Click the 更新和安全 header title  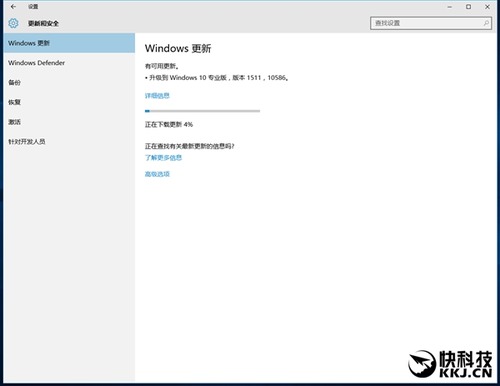pyautogui.click(x=43, y=23)
